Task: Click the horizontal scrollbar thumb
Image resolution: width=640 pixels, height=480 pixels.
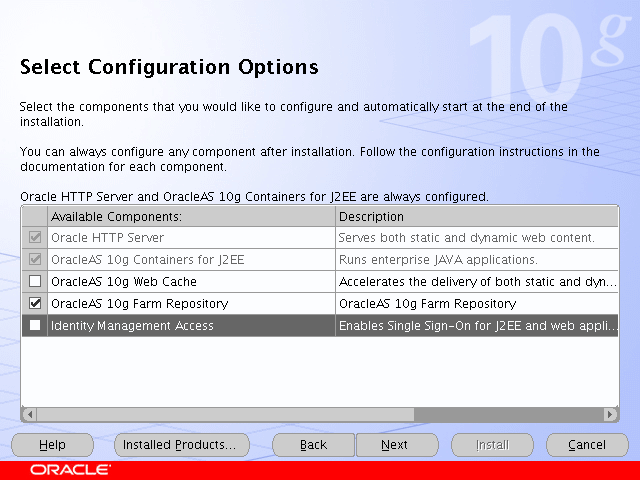Action: (x=225, y=414)
